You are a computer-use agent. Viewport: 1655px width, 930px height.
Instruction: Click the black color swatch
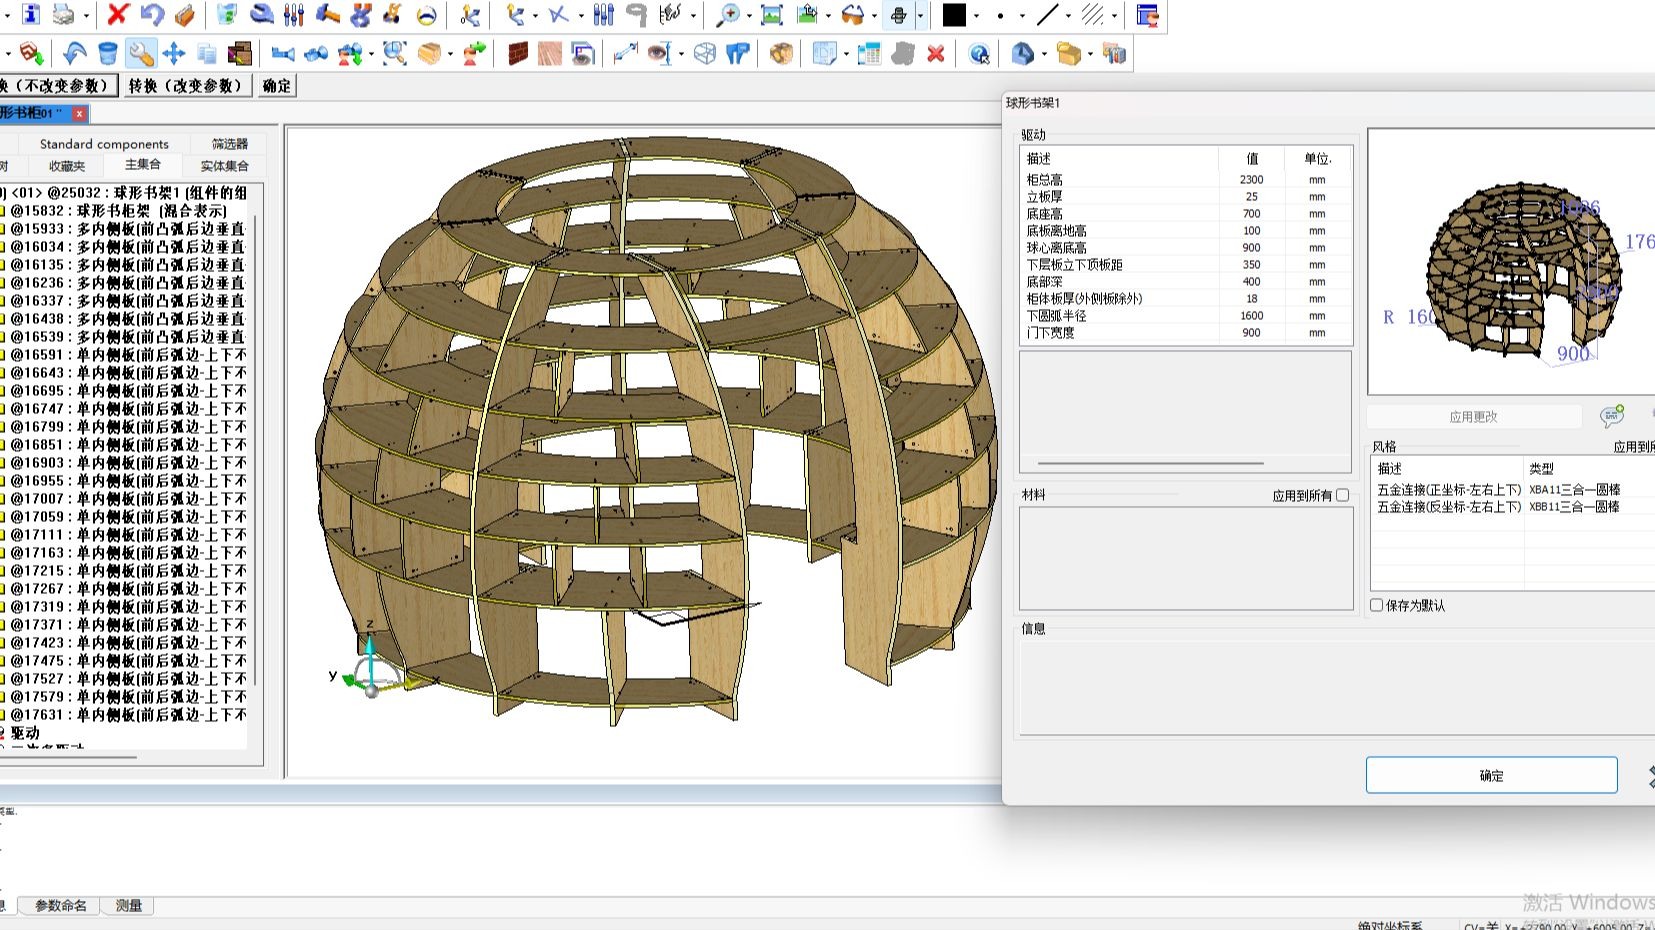[955, 15]
